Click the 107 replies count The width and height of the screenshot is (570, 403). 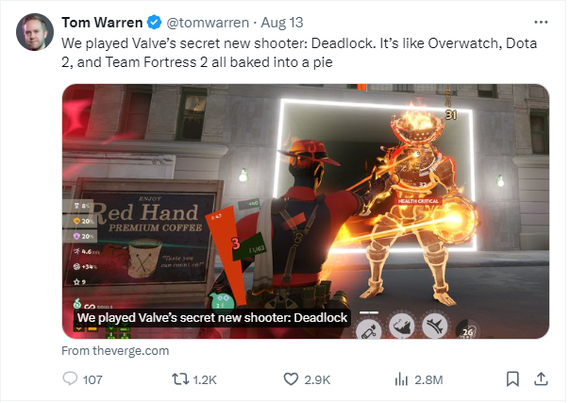92,380
